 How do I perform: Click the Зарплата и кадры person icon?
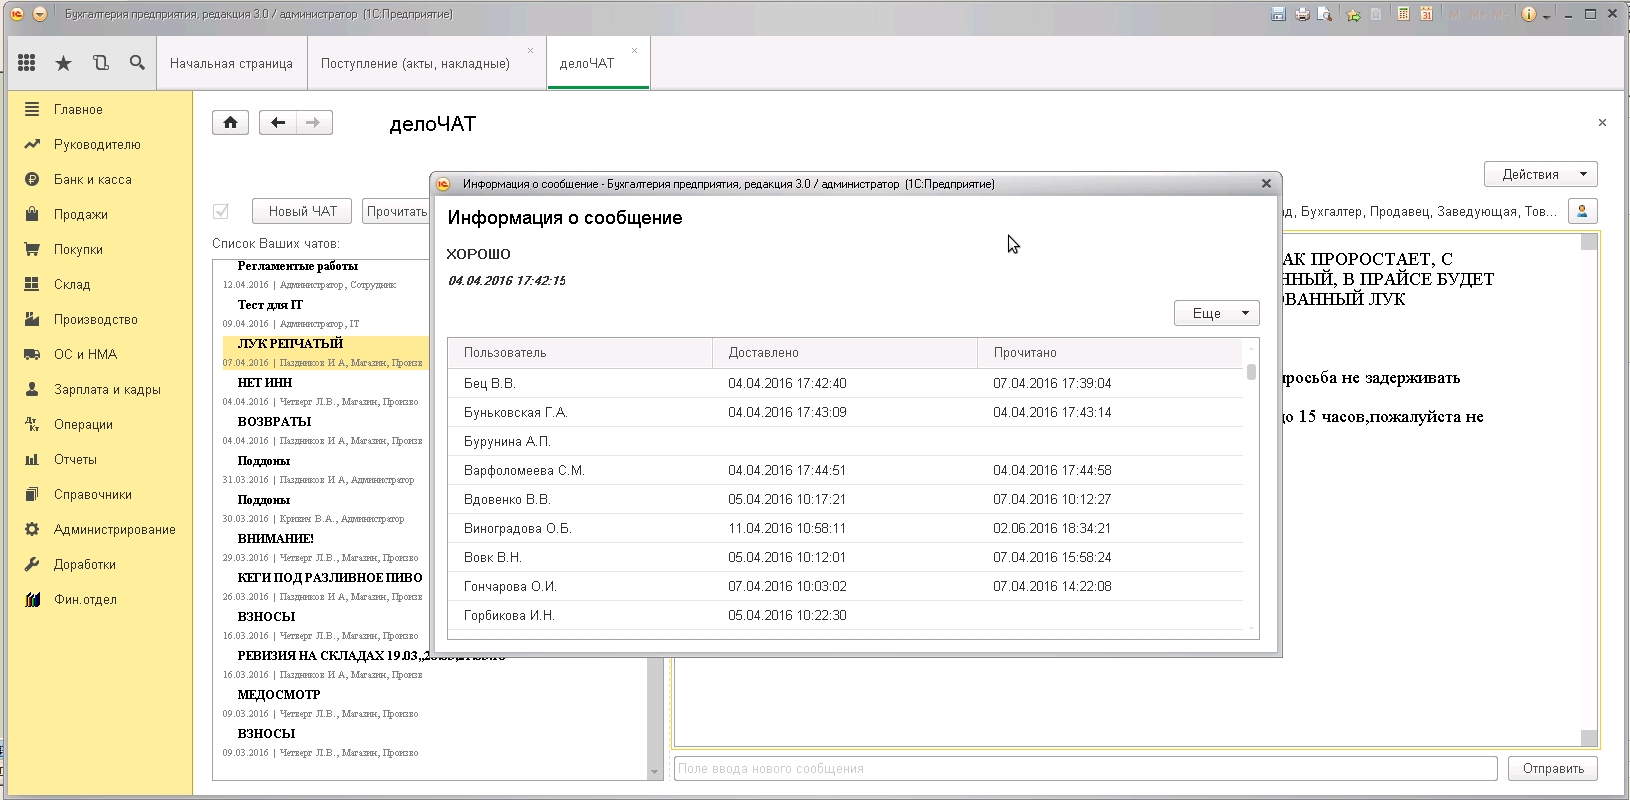pyautogui.click(x=32, y=389)
